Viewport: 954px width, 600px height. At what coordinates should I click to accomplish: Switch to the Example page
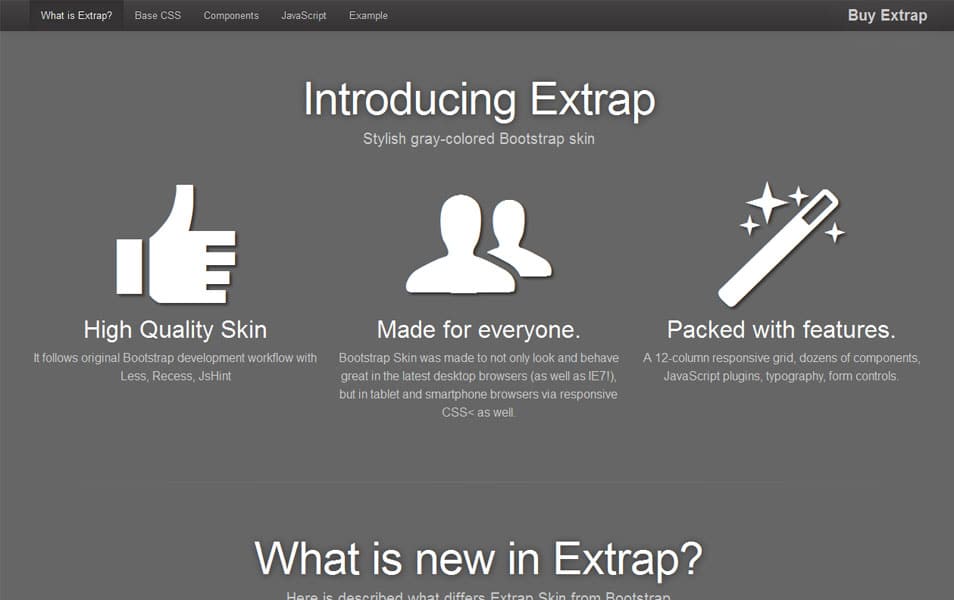pyautogui.click(x=367, y=15)
